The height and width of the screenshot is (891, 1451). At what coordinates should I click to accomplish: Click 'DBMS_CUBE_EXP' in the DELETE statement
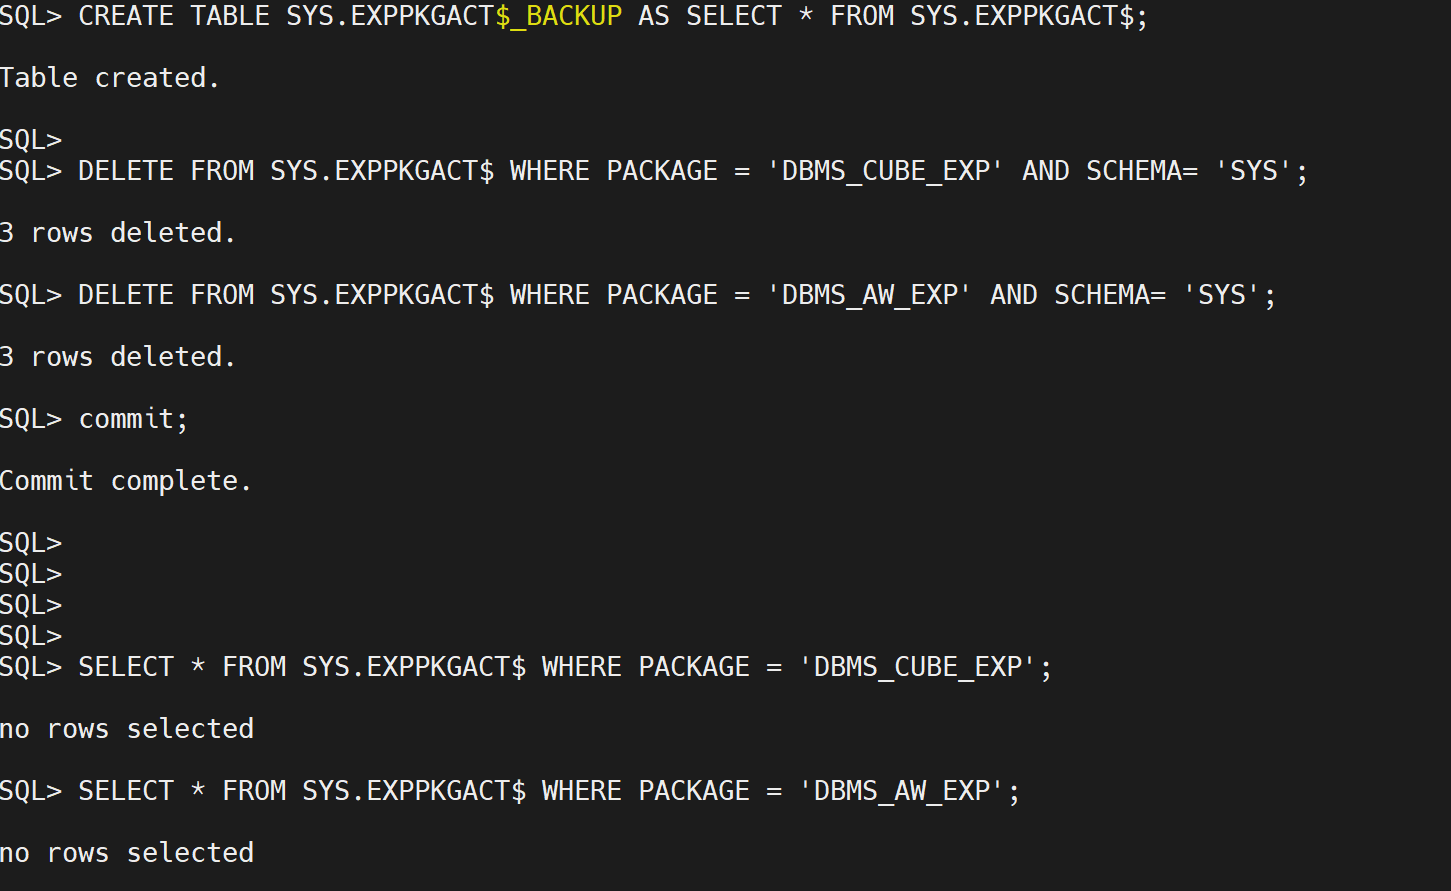click(885, 171)
